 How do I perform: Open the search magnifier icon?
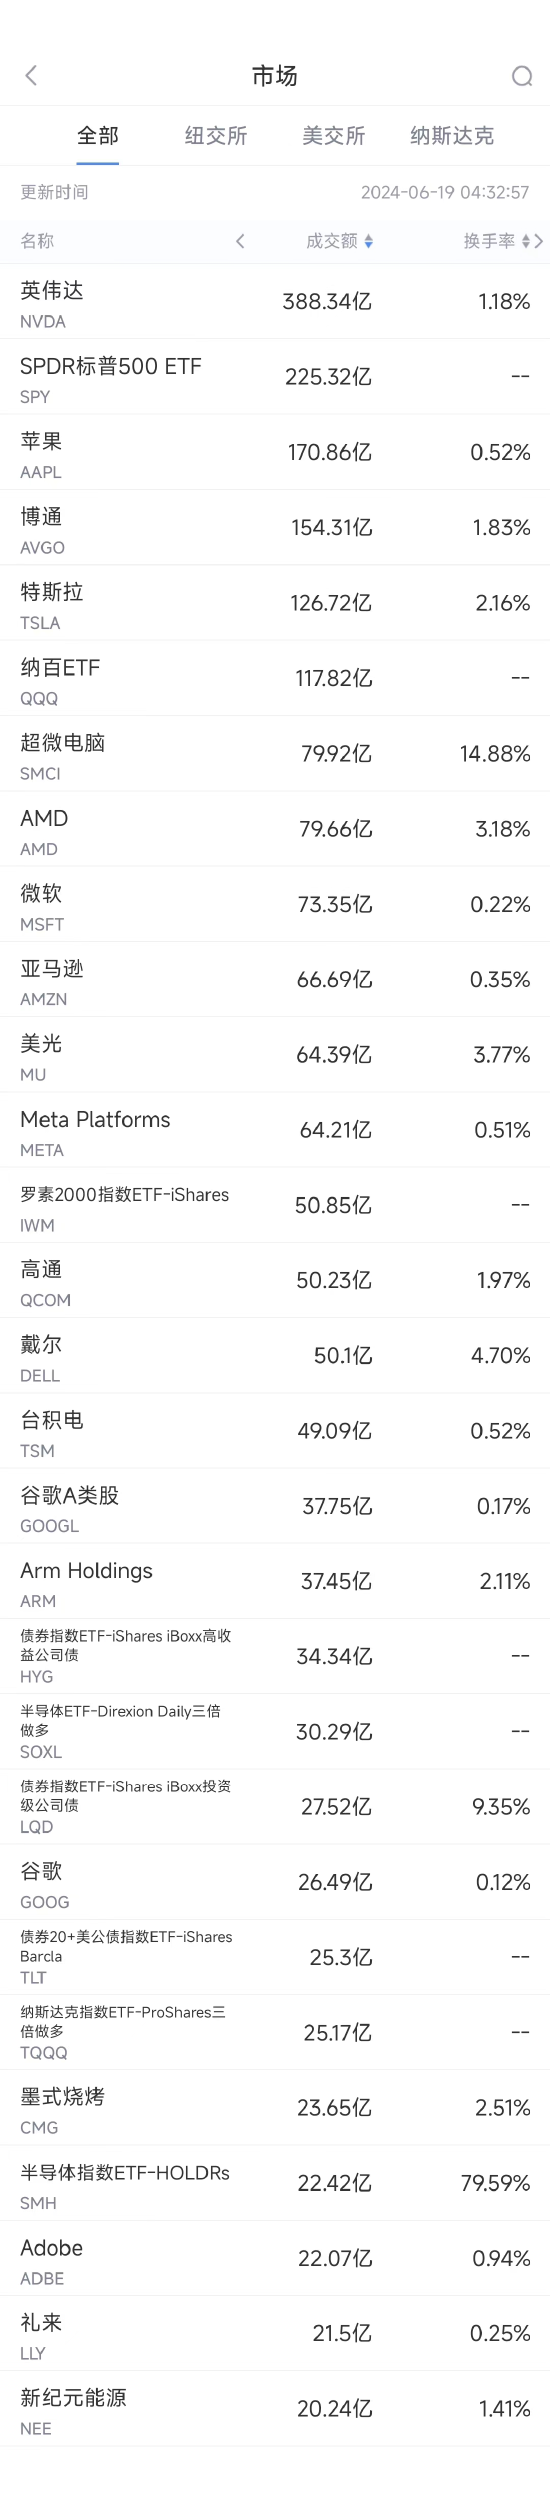[x=522, y=76]
